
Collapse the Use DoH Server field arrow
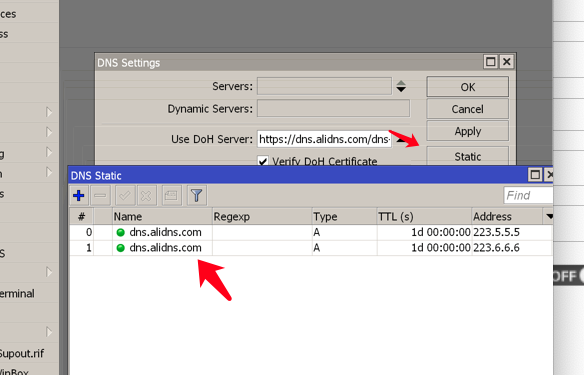click(402, 140)
